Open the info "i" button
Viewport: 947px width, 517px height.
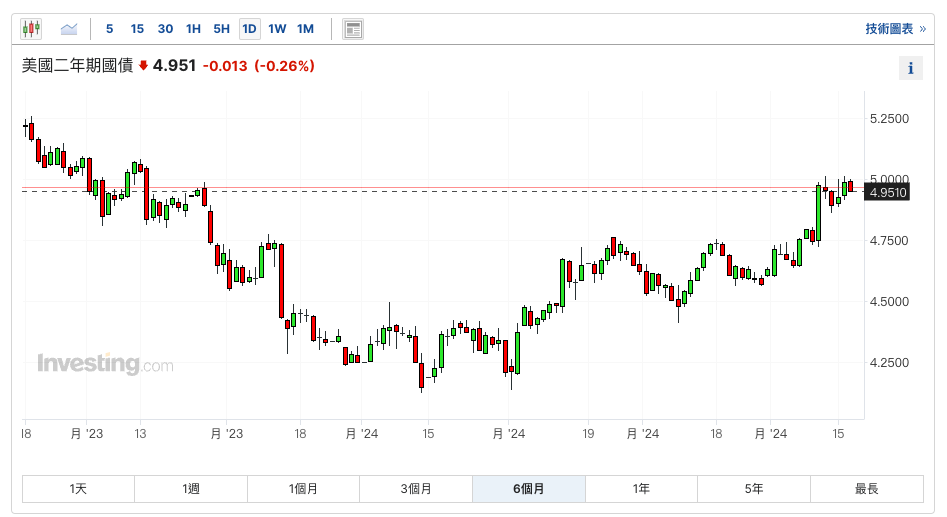[910, 68]
